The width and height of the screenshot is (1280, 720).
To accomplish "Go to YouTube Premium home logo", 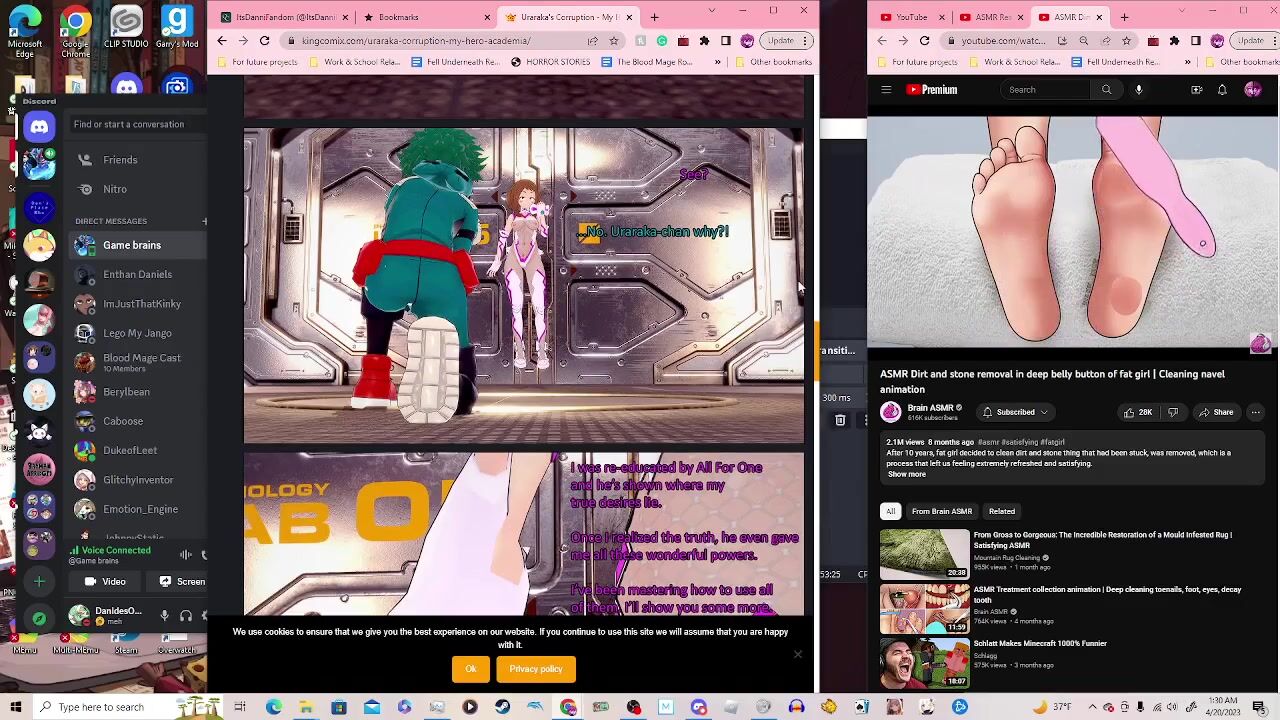I will 932,90.
